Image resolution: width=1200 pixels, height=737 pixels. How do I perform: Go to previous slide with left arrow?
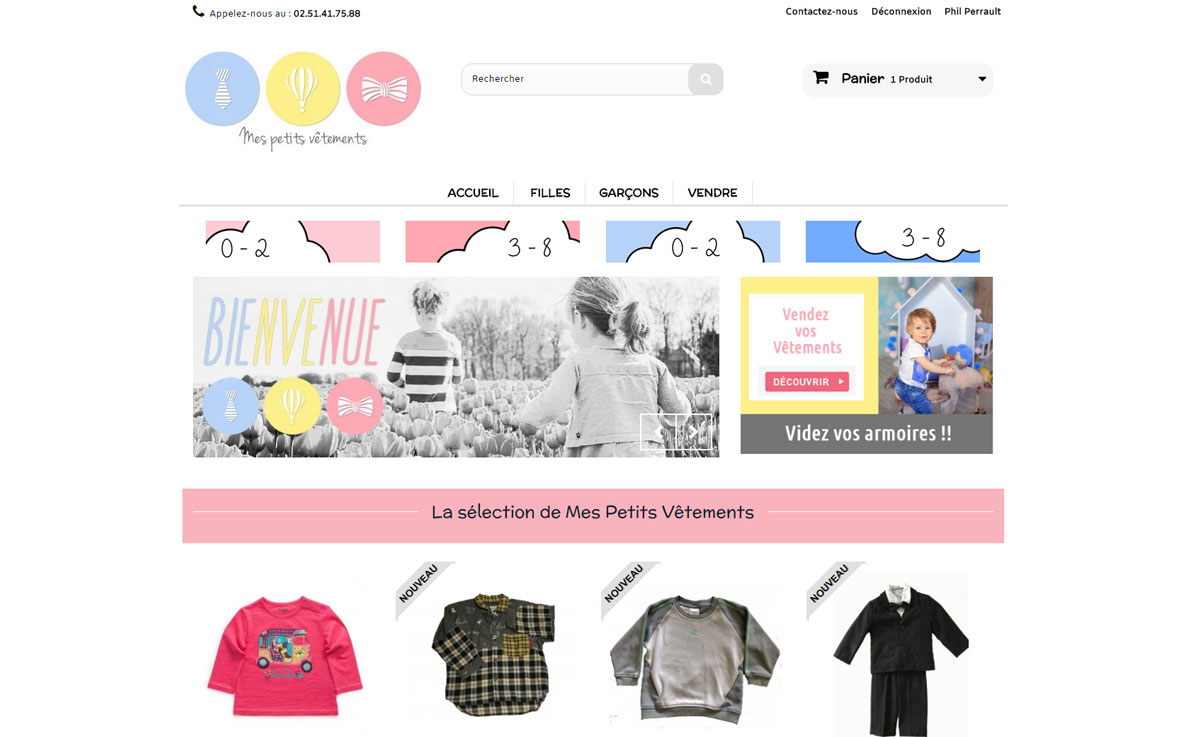click(658, 431)
